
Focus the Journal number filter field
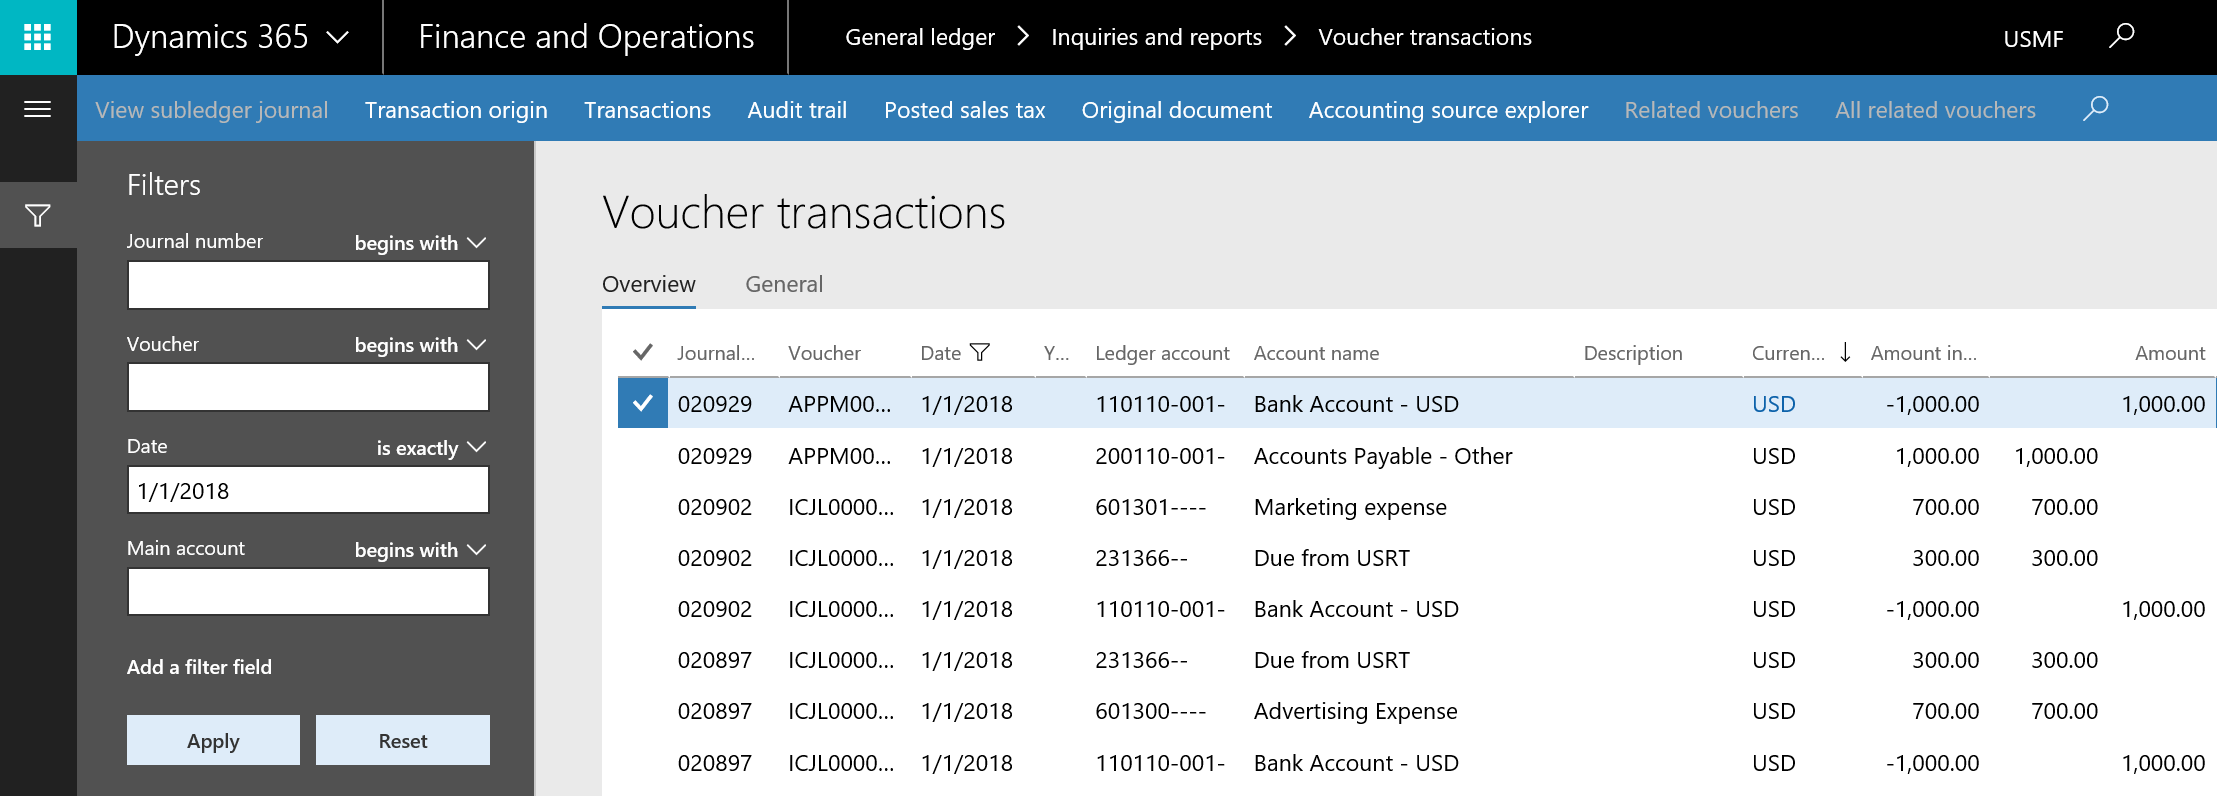point(308,285)
